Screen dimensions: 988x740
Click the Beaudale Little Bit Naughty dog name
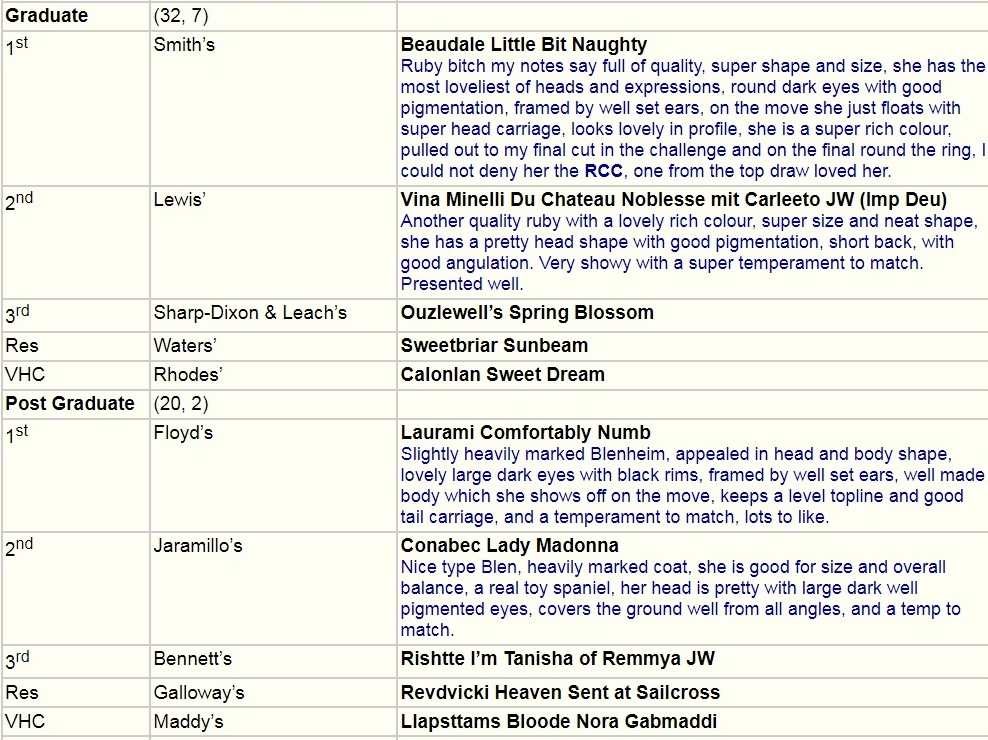[x=523, y=45]
